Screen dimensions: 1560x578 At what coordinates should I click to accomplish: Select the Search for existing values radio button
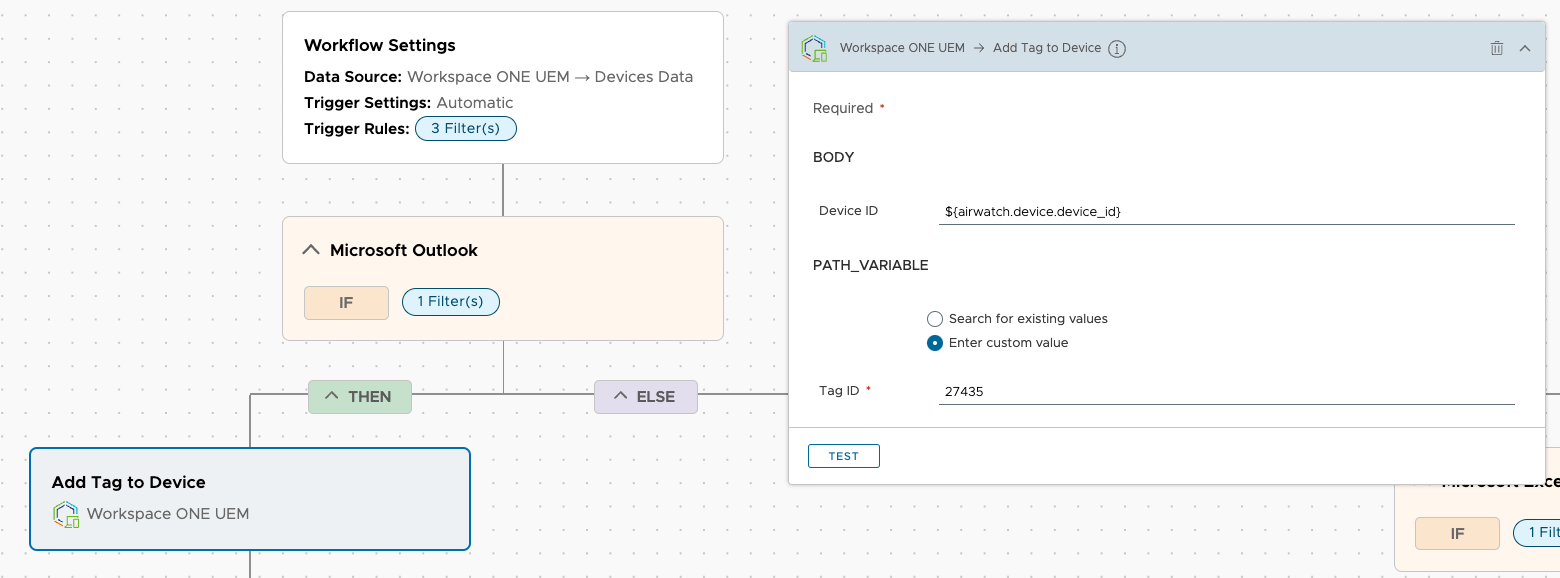(x=935, y=319)
